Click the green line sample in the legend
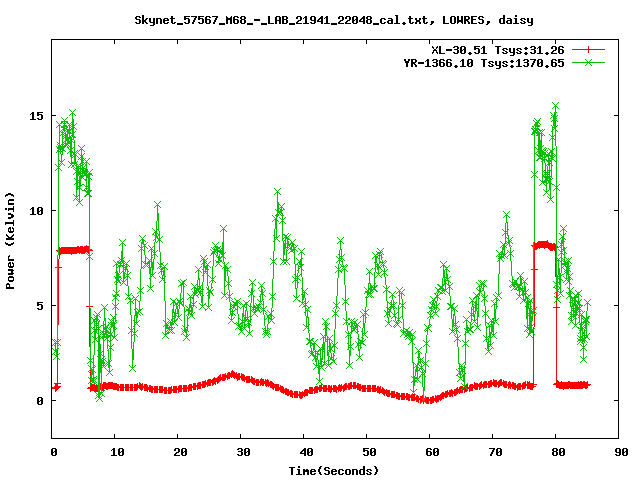 point(588,62)
